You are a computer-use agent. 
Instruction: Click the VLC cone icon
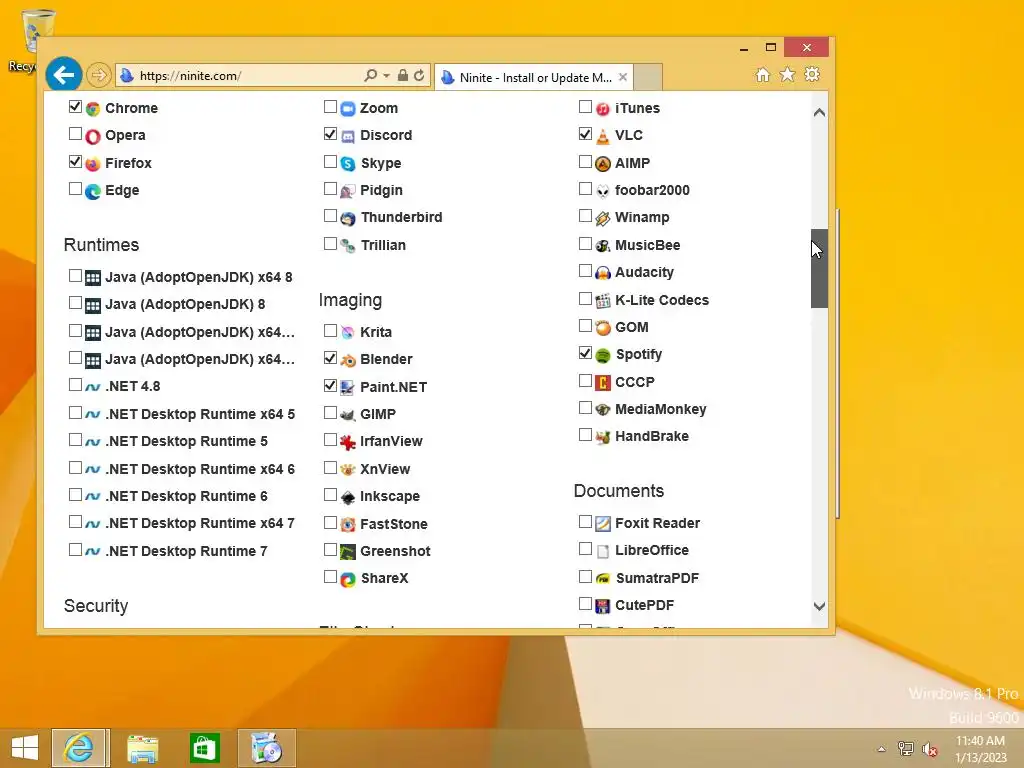point(603,136)
